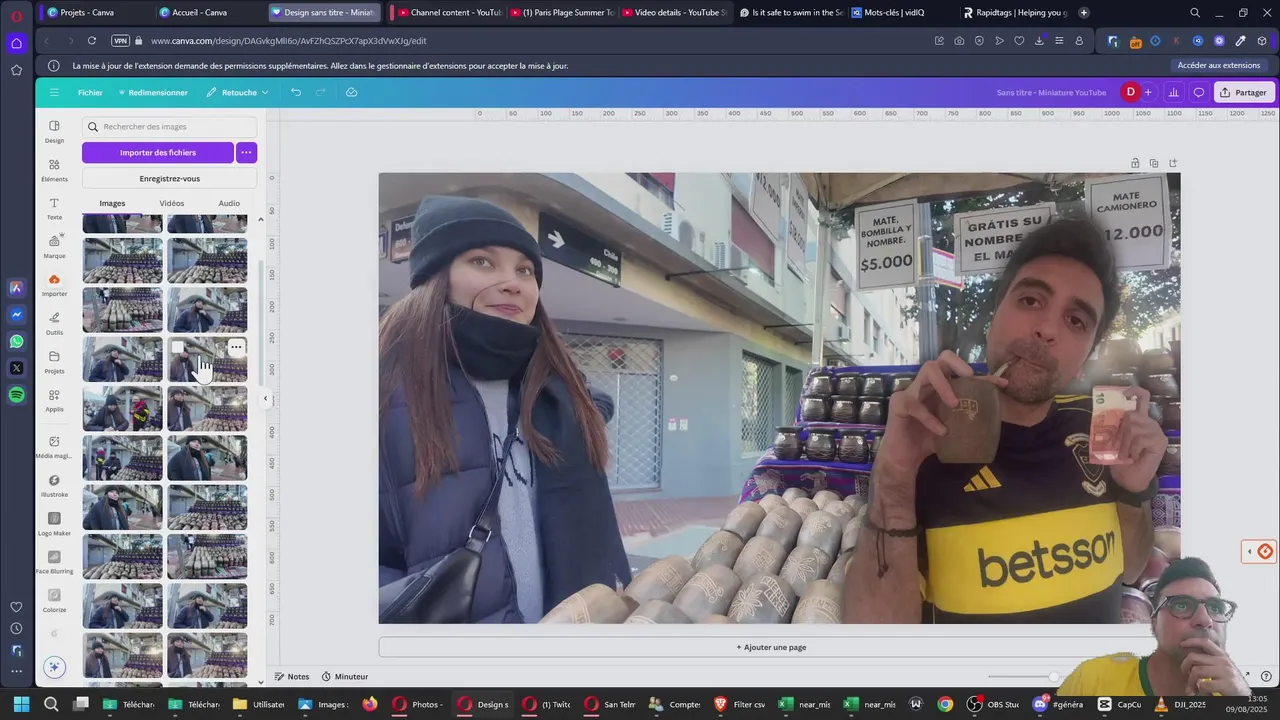Click the Enregistrez-vous button
Viewport: 1280px width, 720px height.
point(169,178)
